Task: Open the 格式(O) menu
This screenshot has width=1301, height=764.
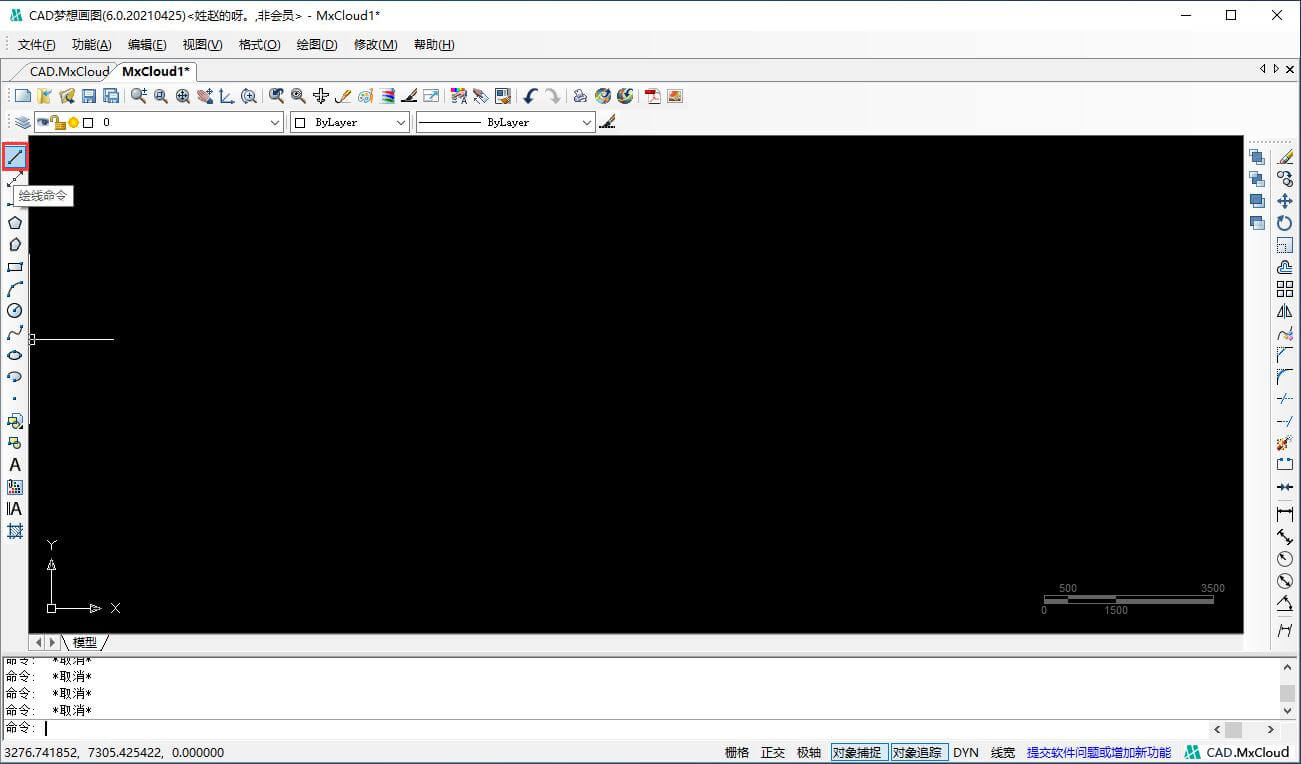Action: (260, 45)
